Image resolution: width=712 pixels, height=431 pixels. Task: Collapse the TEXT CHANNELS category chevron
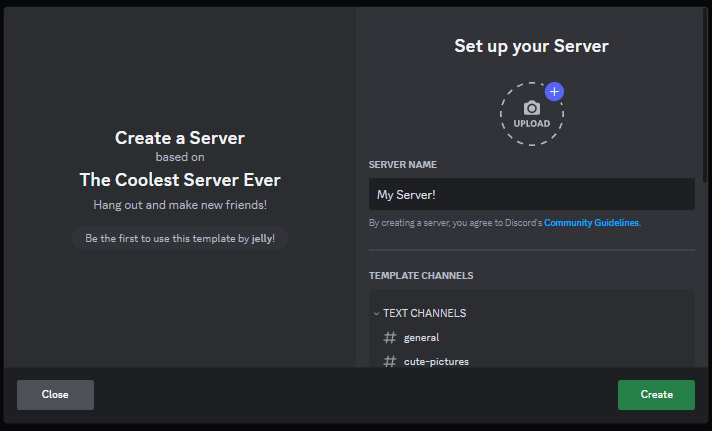pyautogui.click(x=376, y=313)
